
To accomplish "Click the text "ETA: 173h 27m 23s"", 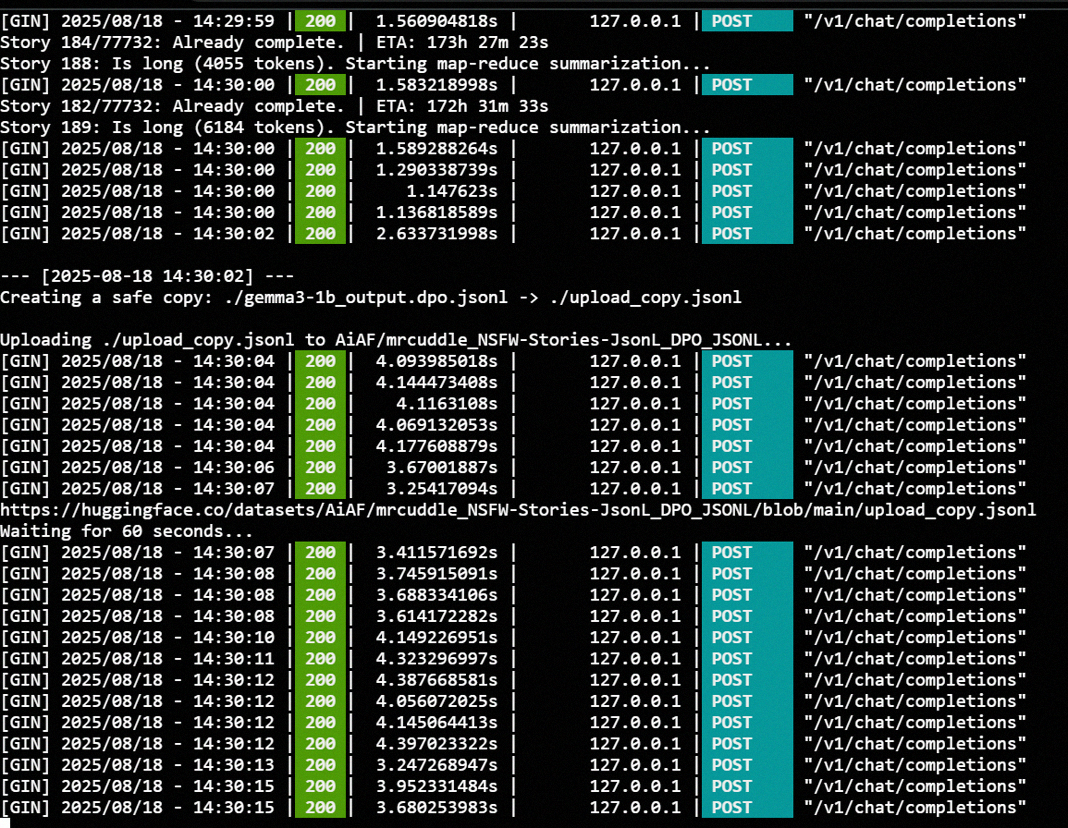I will point(462,42).
